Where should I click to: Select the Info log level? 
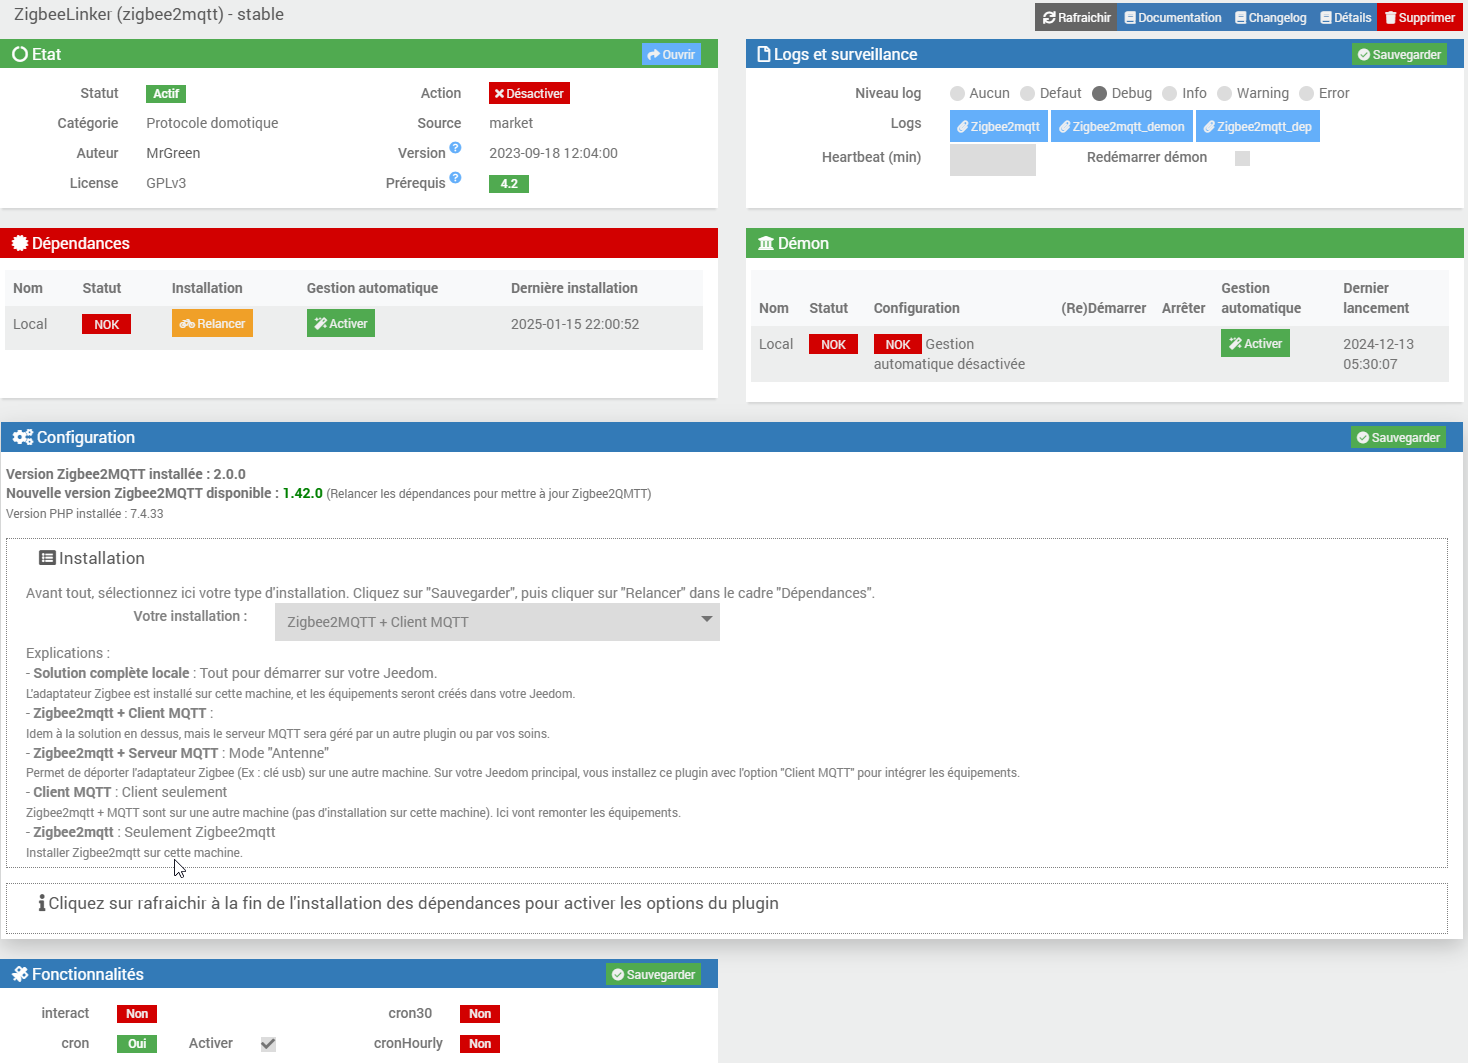tap(1169, 93)
